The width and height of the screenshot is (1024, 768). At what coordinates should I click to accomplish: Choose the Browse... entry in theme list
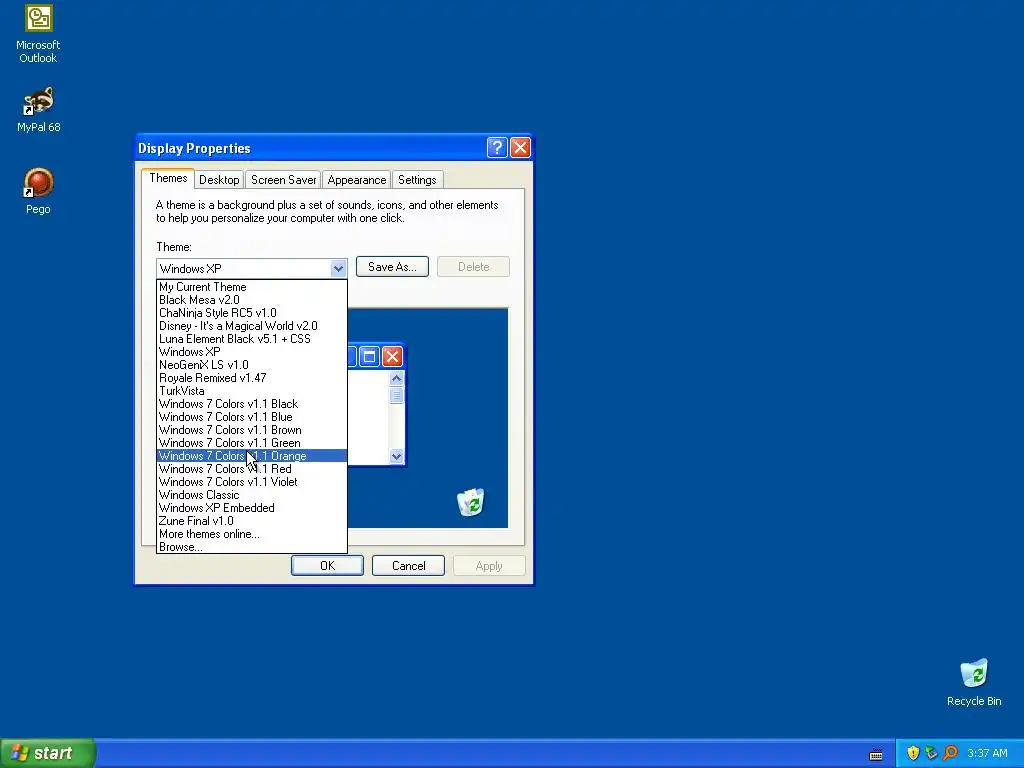coord(252,547)
